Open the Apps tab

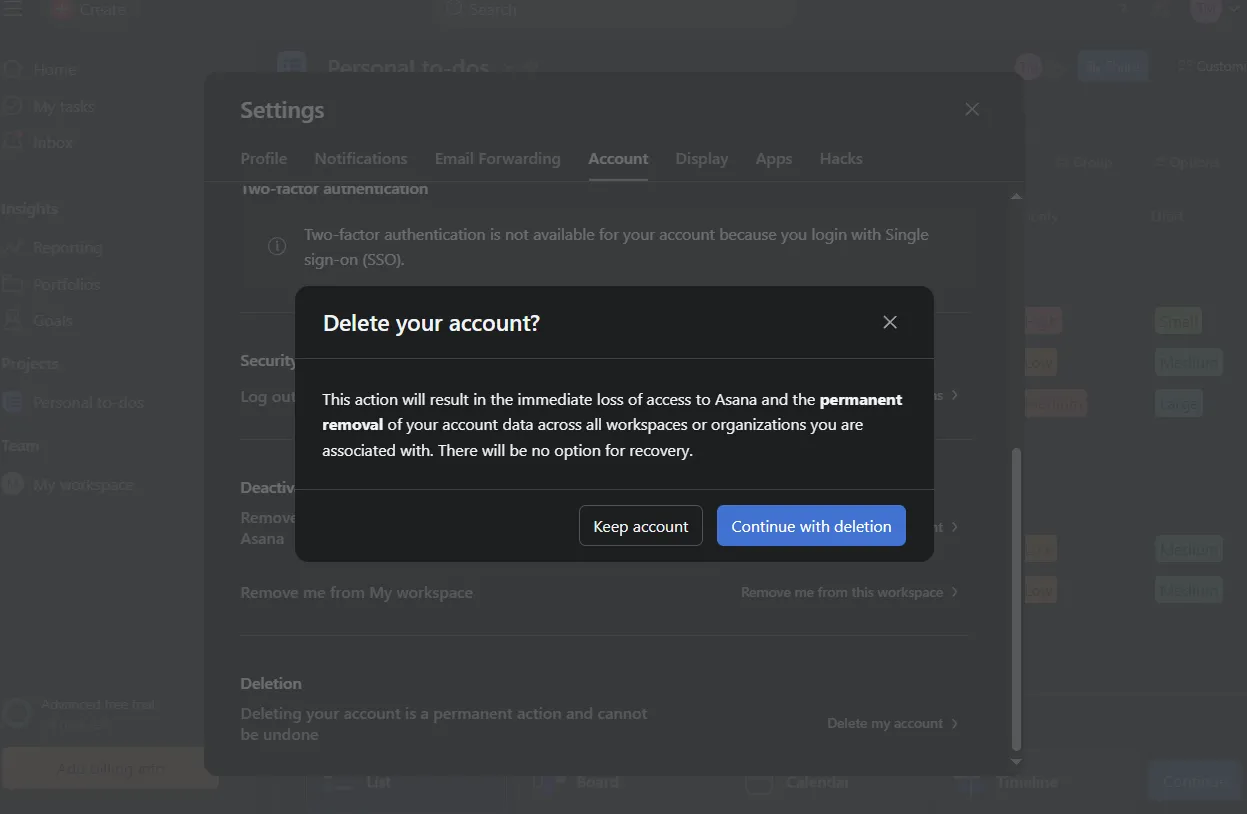click(774, 159)
